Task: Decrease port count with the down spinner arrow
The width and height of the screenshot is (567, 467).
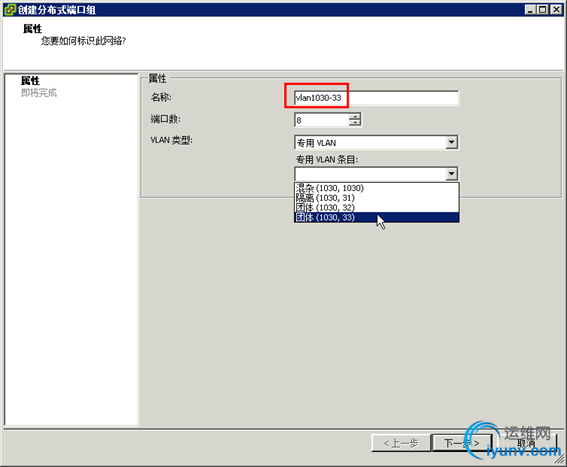Action: [355, 123]
